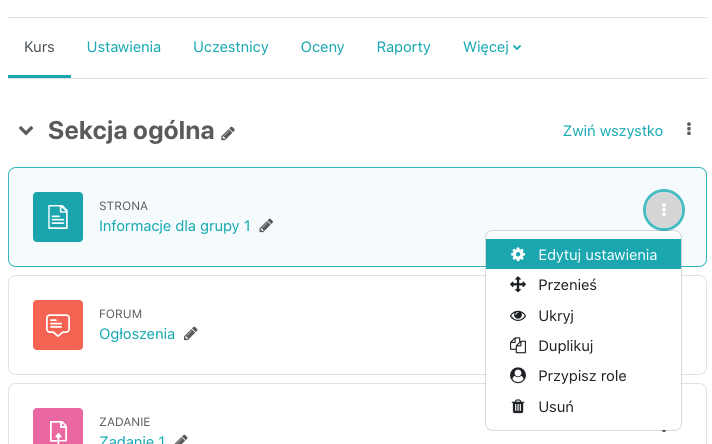Expand the Więcej dropdown
This screenshot has height=444, width=712.
click(x=492, y=47)
